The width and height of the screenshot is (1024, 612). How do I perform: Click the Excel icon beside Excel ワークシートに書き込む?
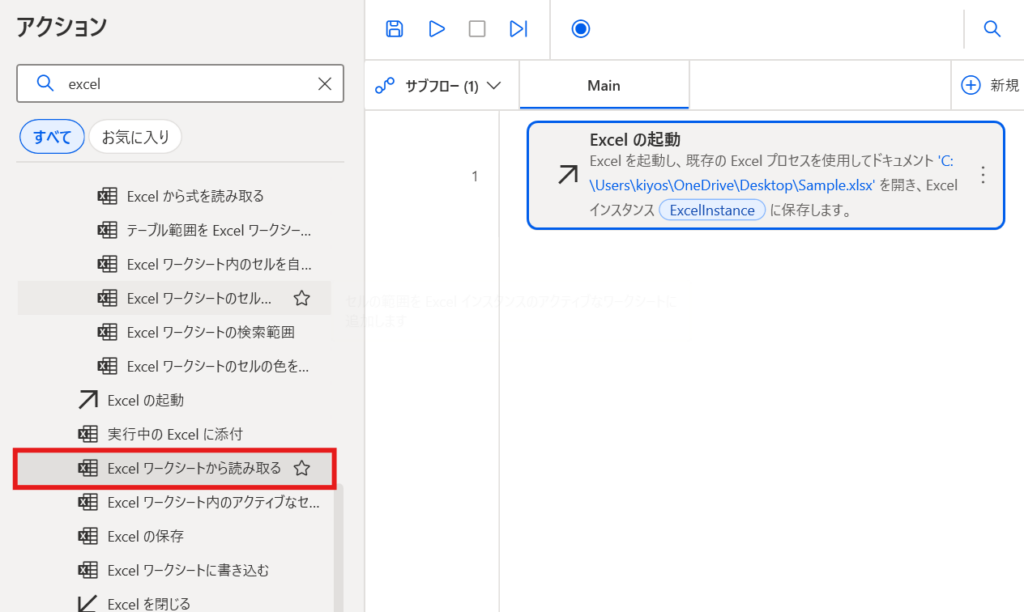click(88, 570)
